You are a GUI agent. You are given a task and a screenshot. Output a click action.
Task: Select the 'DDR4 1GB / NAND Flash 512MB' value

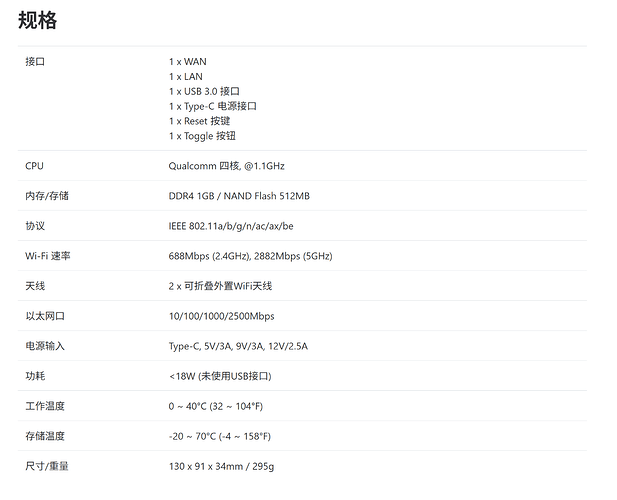click(239, 196)
